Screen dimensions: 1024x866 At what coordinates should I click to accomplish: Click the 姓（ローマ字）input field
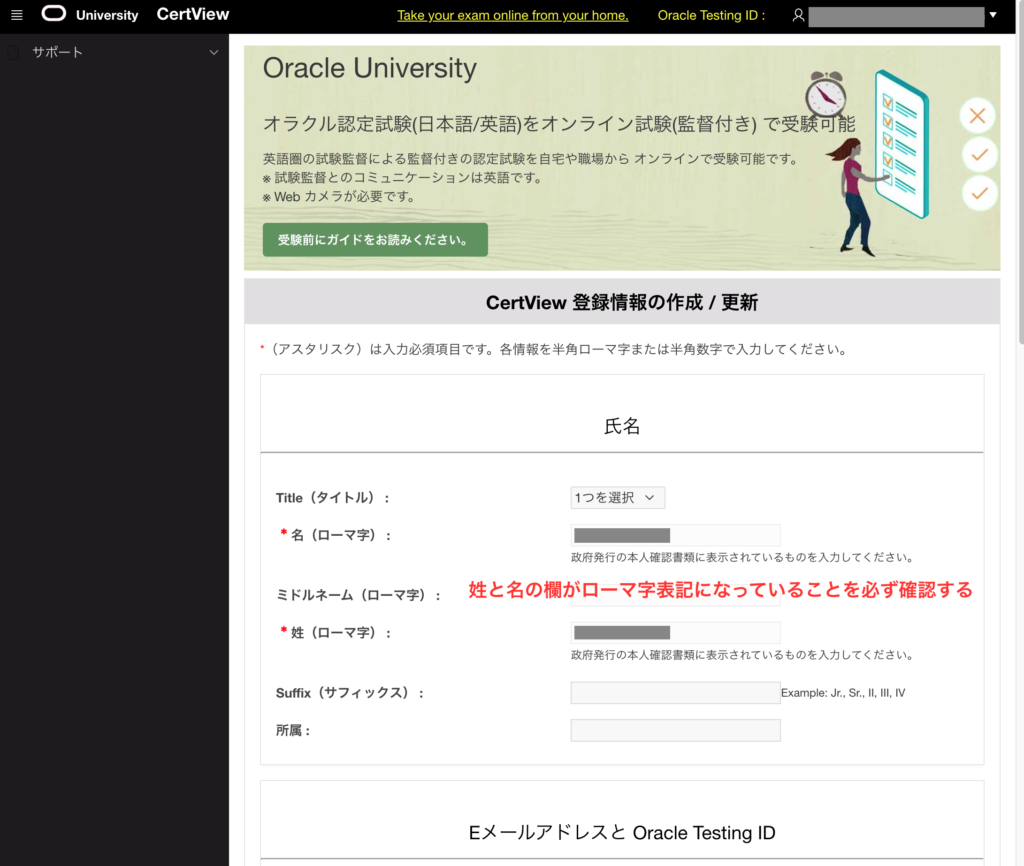tap(675, 632)
